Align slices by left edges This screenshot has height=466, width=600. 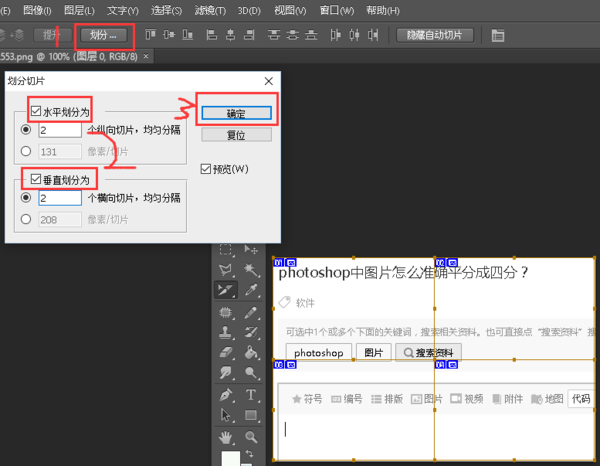click(212, 35)
